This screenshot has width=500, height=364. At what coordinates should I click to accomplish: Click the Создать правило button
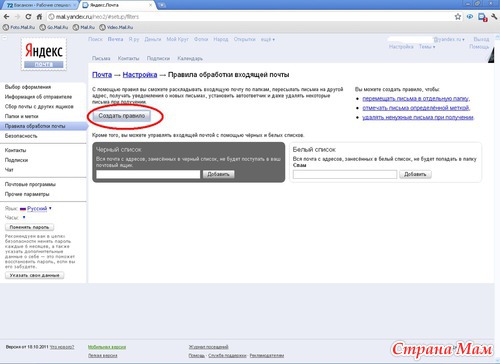[122, 116]
